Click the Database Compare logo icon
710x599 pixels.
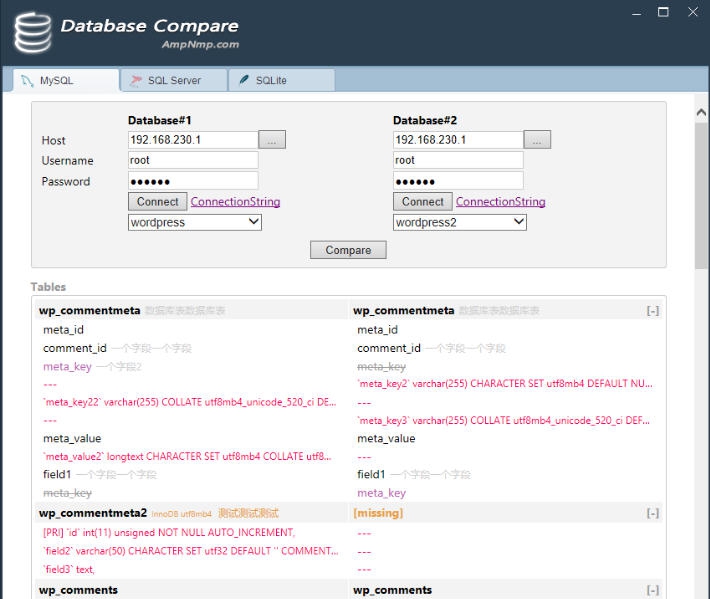pyautogui.click(x=32, y=32)
